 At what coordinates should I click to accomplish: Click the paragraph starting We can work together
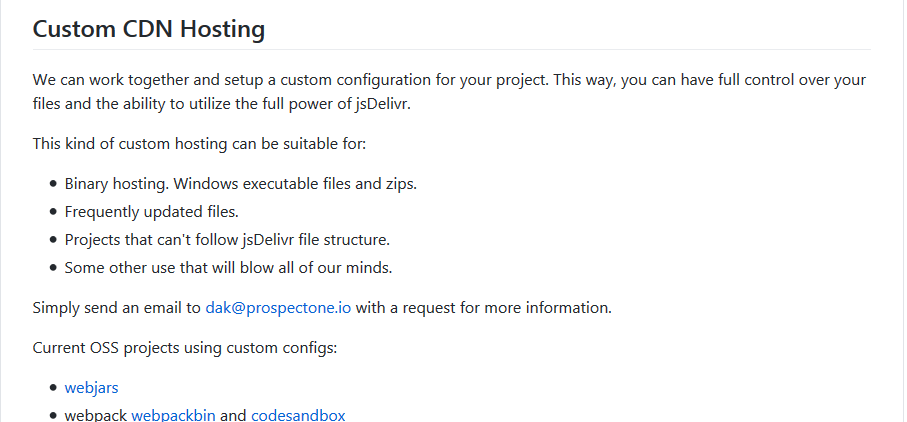click(x=449, y=92)
